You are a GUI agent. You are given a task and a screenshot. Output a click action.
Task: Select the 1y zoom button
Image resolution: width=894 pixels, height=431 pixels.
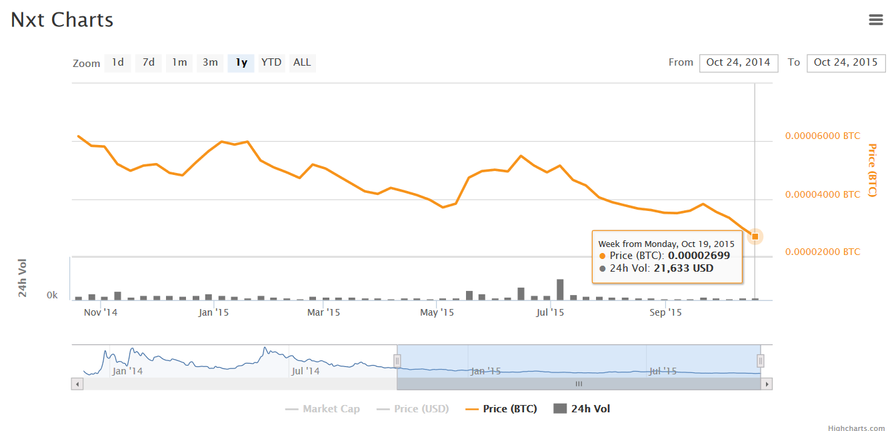pyautogui.click(x=241, y=63)
